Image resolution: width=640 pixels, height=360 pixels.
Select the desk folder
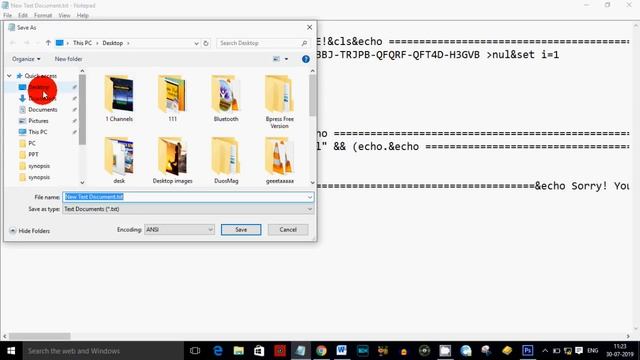119,160
